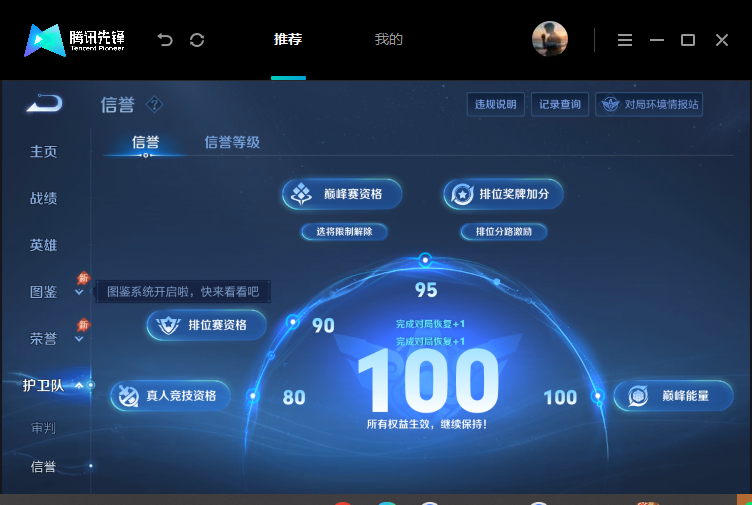Select the 信誉 sub-tab
The height and width of the screenshot is (505, 752).
click(x=145, y=142)
